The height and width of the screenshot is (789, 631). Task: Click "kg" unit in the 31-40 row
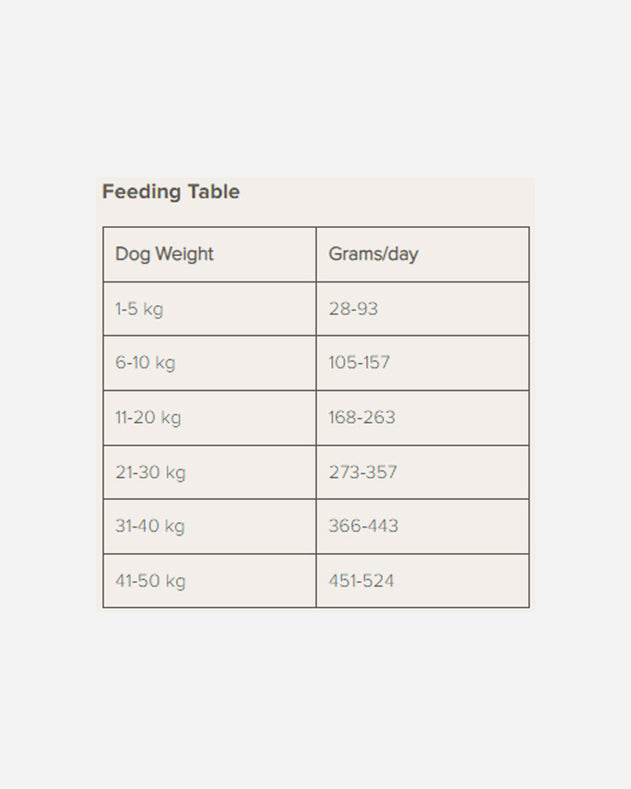click(175, 526)
